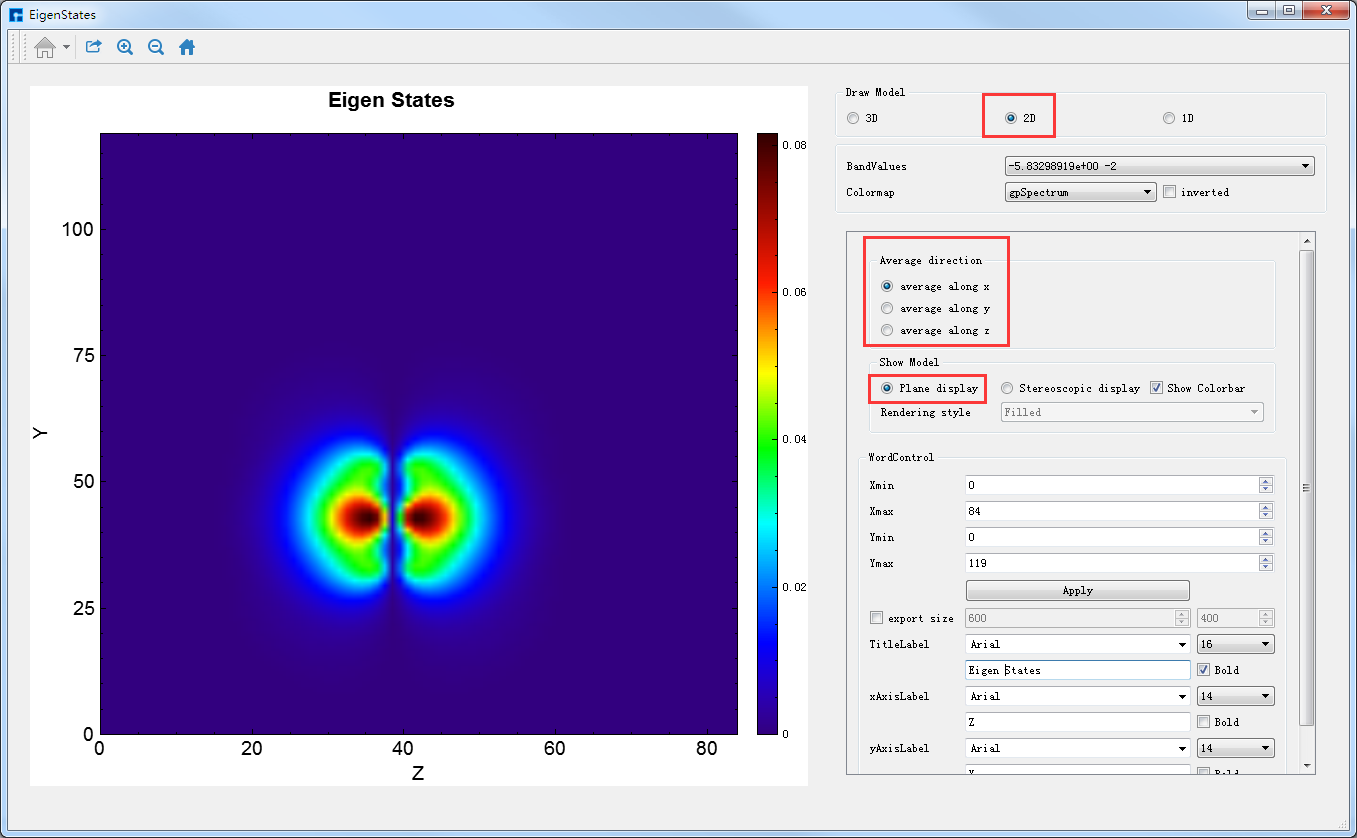The image size is (1357, 838).
Task: Click the settings panel vertical scrollbar
Action: [1306, 487]
